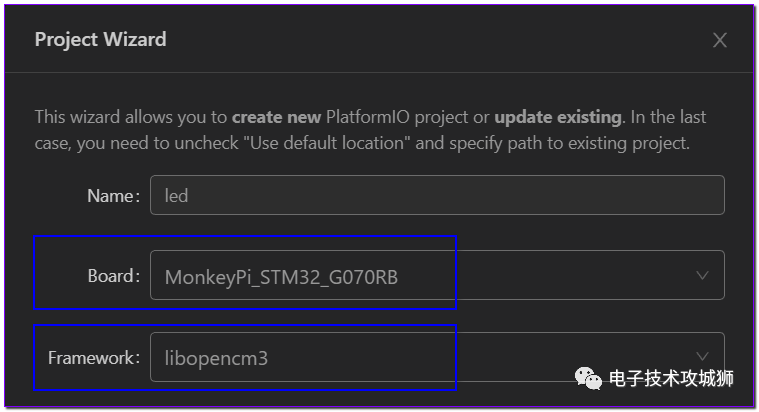The height and width of the screenshot is (412, 759).
Task: Focus the Name input field containing led
Action: 437,195
